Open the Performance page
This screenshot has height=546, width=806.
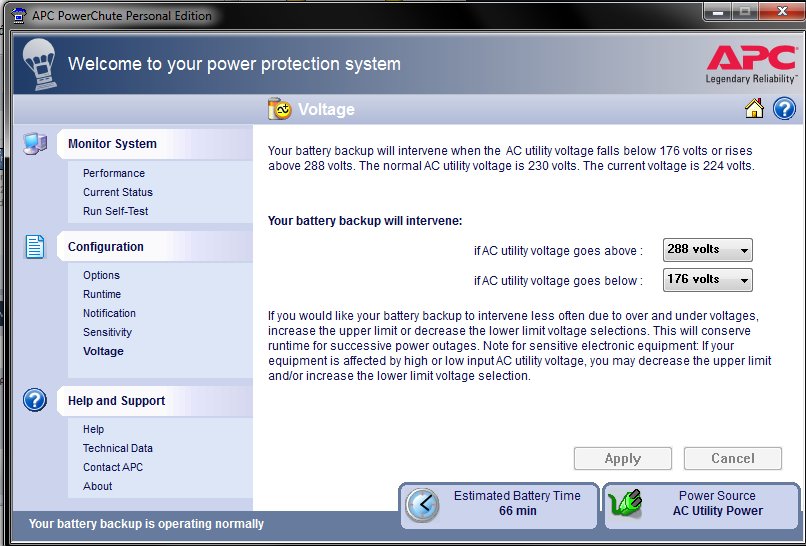click(114, 173)
